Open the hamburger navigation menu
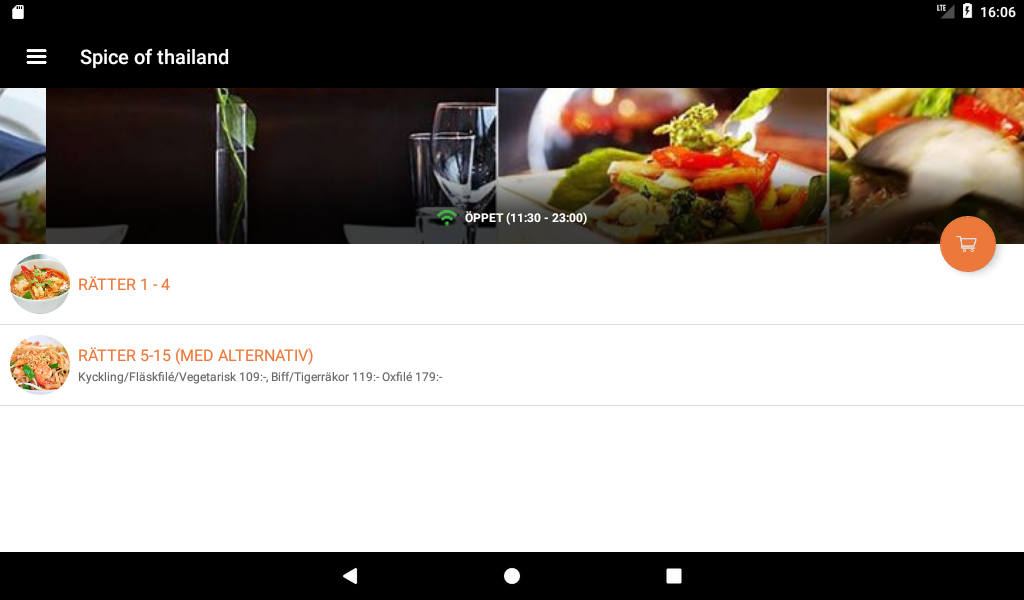 (37, 57)
